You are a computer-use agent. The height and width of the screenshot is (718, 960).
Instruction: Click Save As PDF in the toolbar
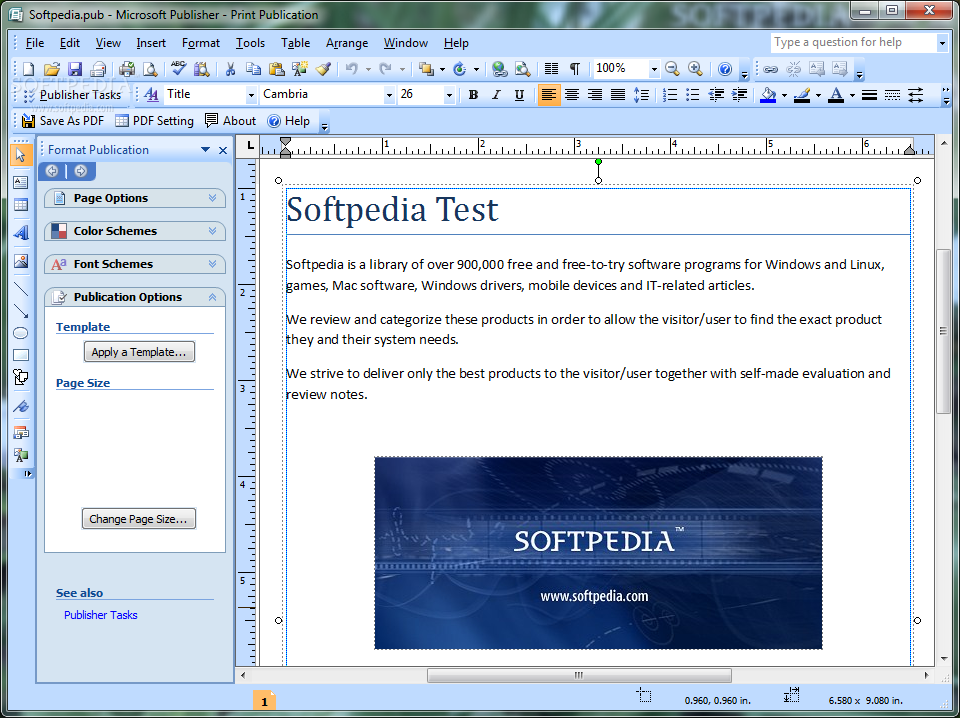(64, 121)
